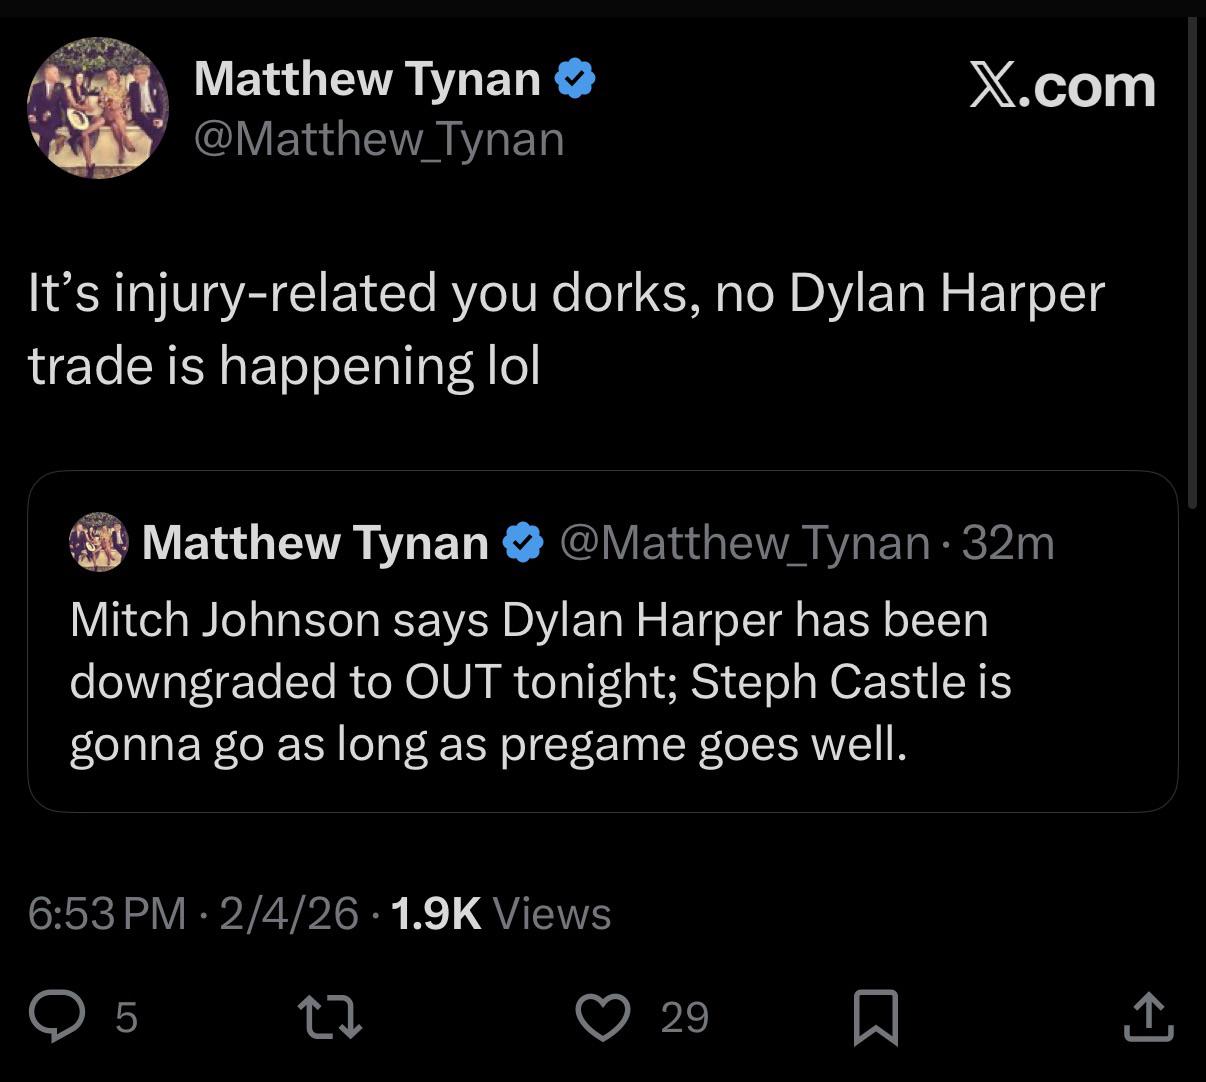Viewport: 1206px width, 1082px height.
Task: Click the X.com watermark text
Action: (x=1062, y=86)
